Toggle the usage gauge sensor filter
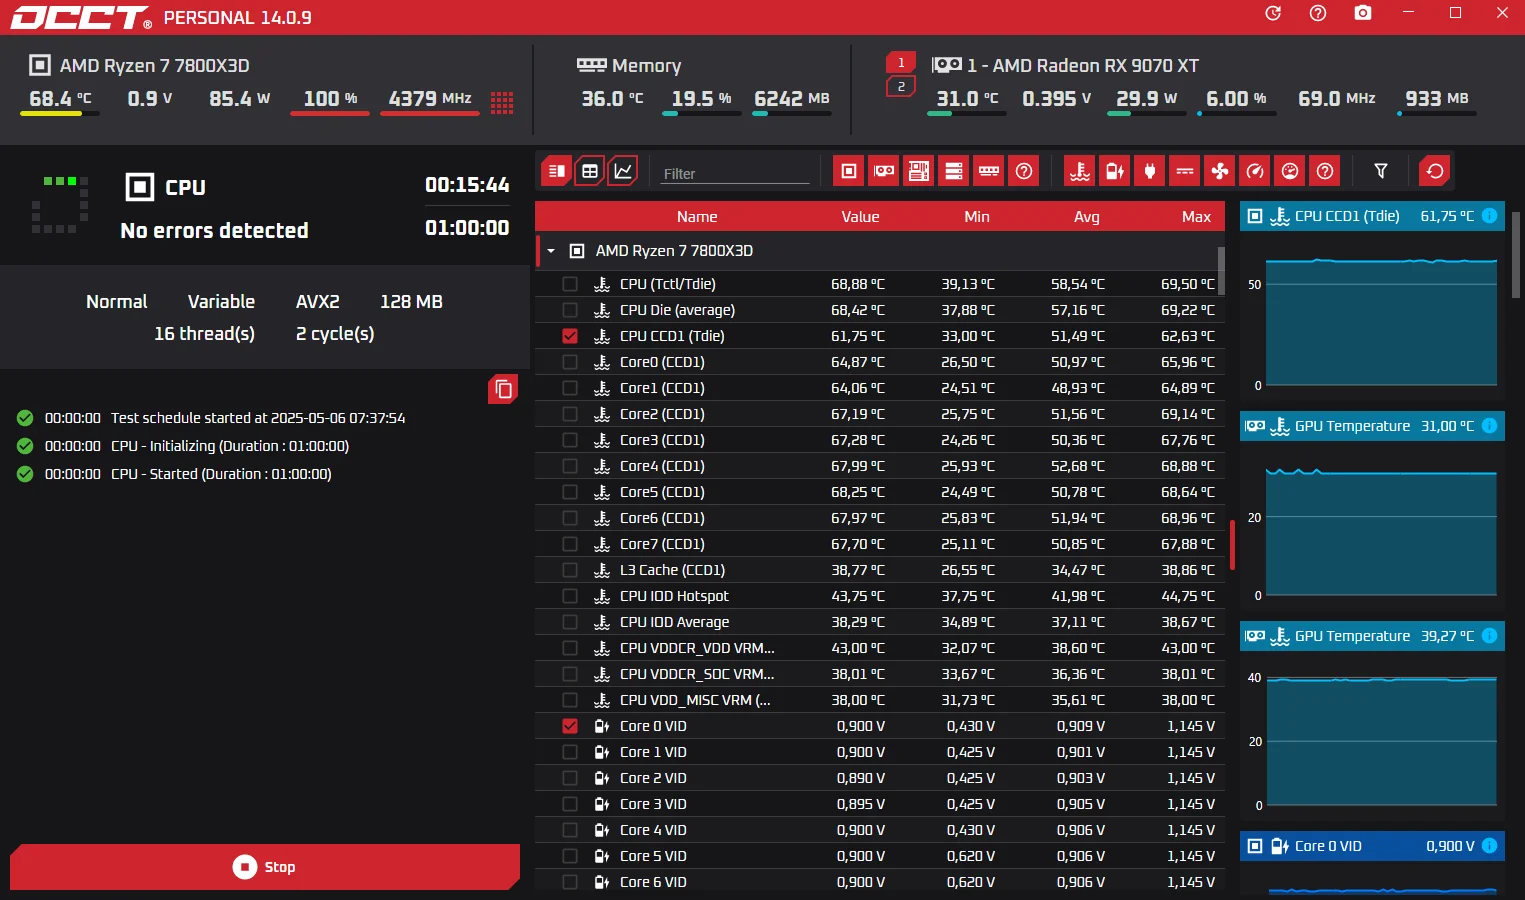The height and width of the screenshot is (900, 1525). [x=1290, y=171]
